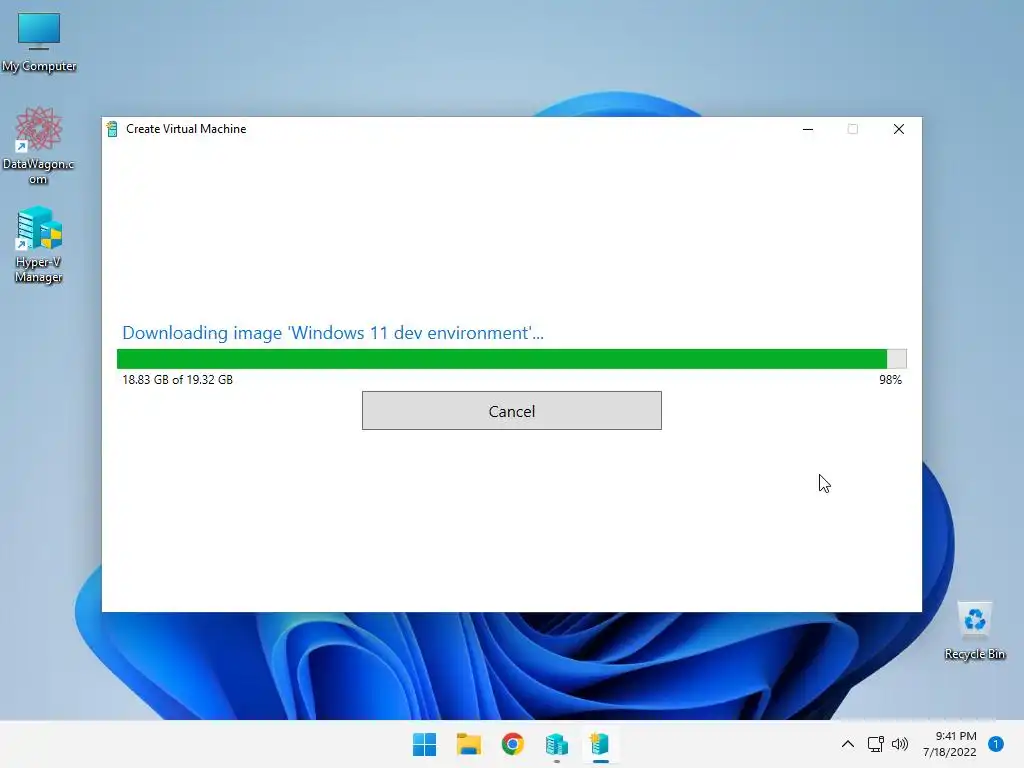Click the green download progress bar
1024x768 pixels.
point(511,359)
